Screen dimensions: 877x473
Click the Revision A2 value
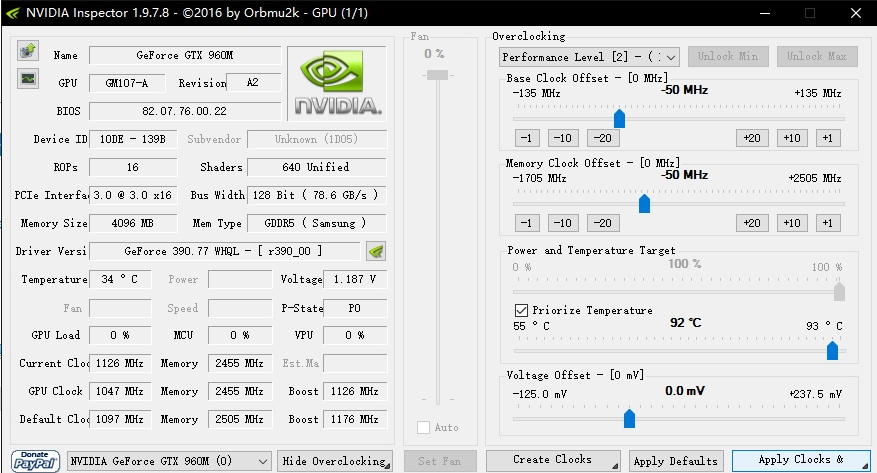pyautogui.click(x=253, y=83)
